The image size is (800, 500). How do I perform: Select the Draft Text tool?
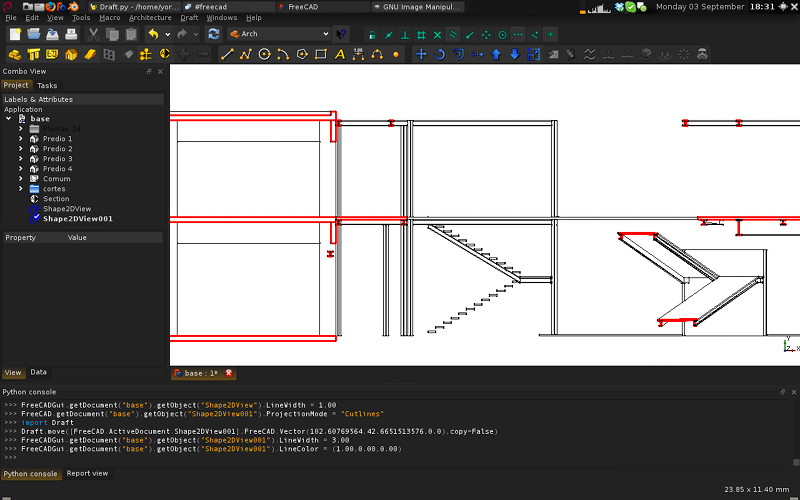click(340, 54)
